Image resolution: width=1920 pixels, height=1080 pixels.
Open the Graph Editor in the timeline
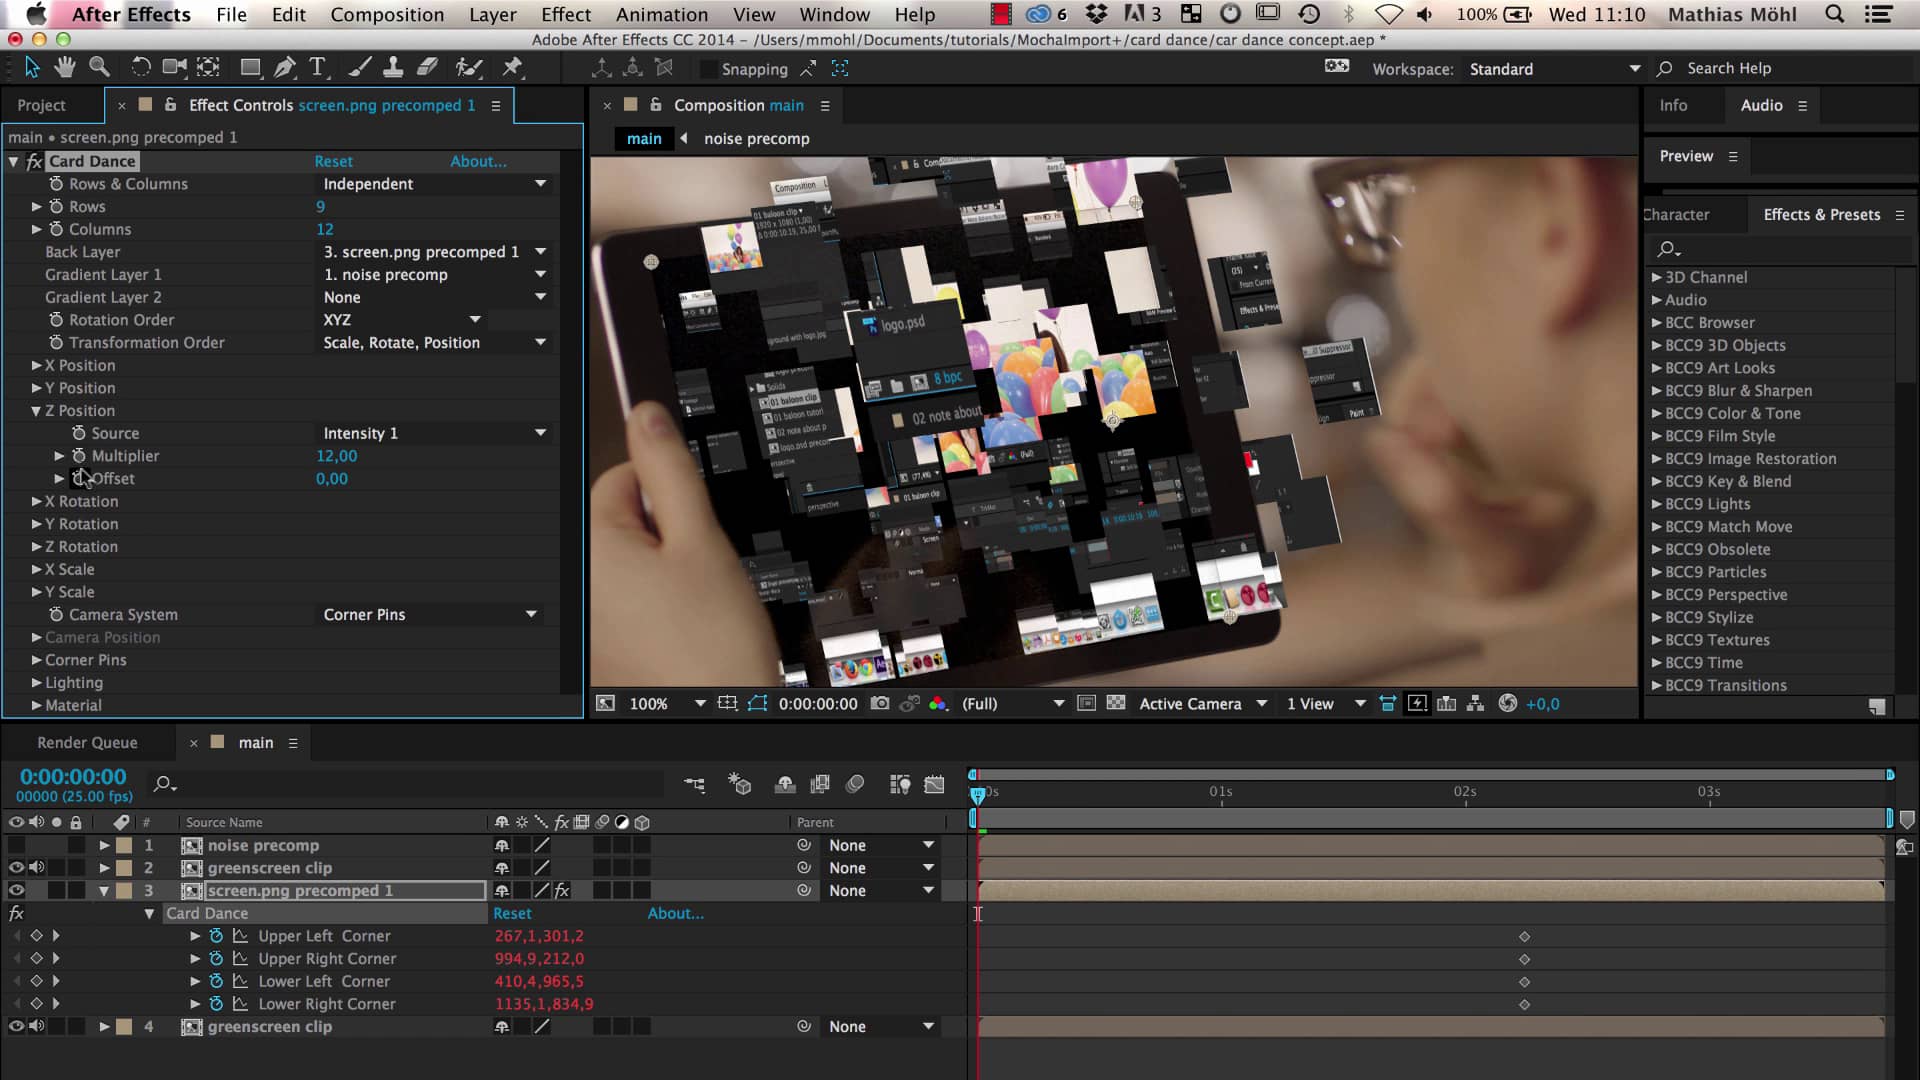point(936,784)
